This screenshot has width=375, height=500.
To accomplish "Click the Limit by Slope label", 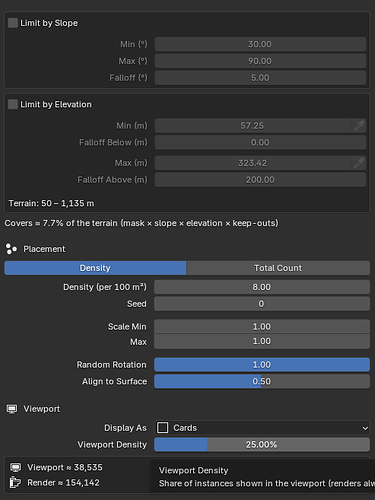I will tap(49, 23).
